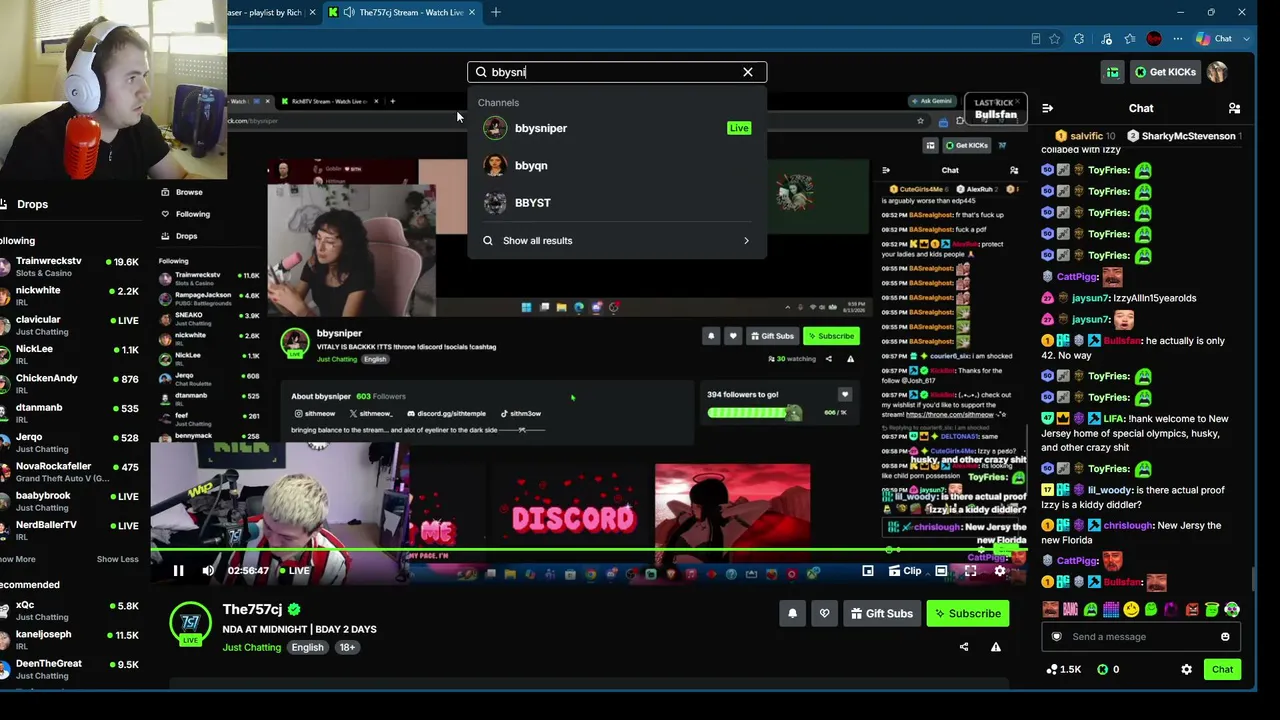Image resolution: width=1280 pixels, height=720 pixels.
Task: Pause the stream playback
Action: point(178,571)
